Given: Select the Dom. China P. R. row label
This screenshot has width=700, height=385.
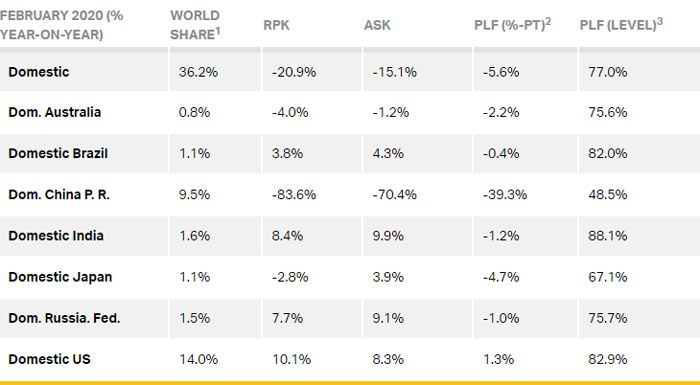Looking at the screenshot, I should click(59, 195).
